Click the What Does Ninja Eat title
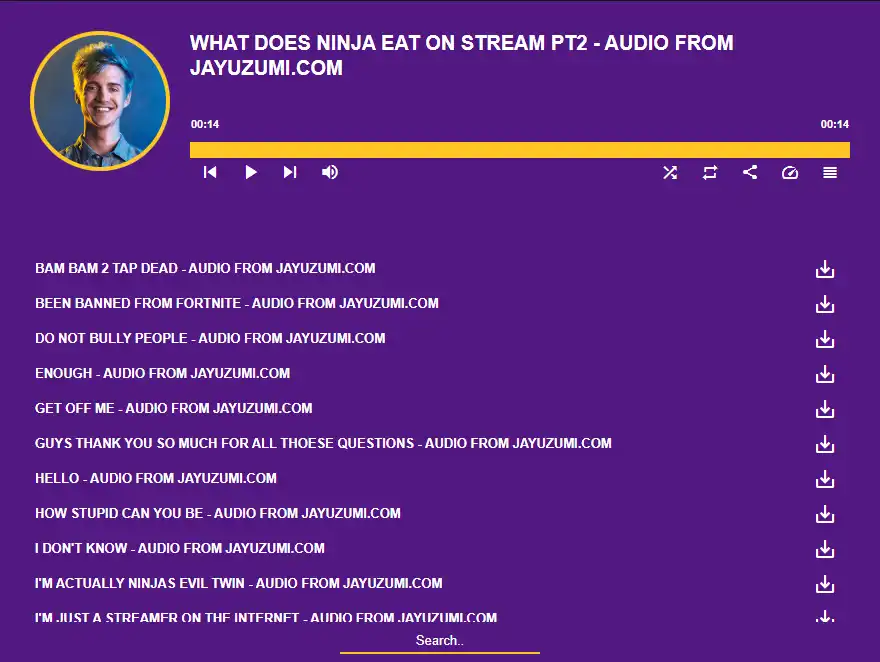The height and width of the screenshot is (662, 880). pyautogui.click(x=461, y=55)
